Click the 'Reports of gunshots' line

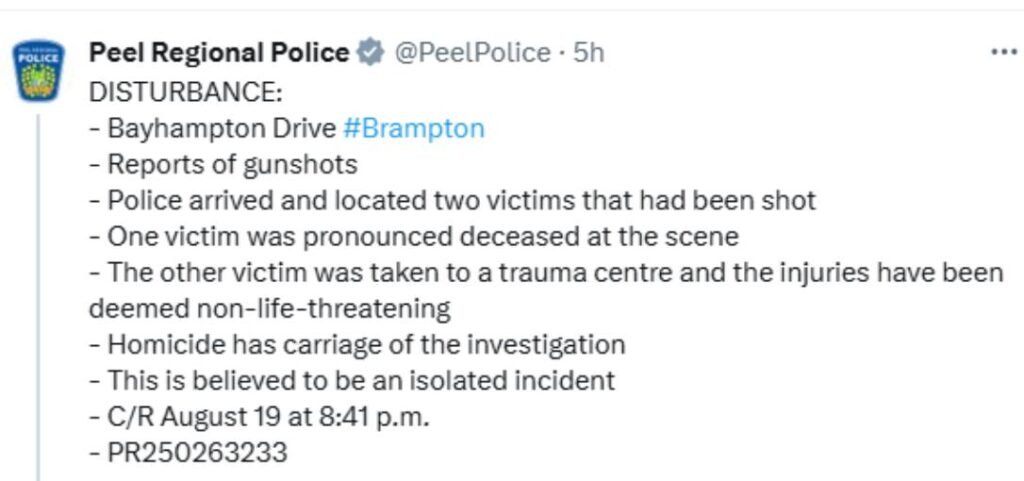point(223,164)
